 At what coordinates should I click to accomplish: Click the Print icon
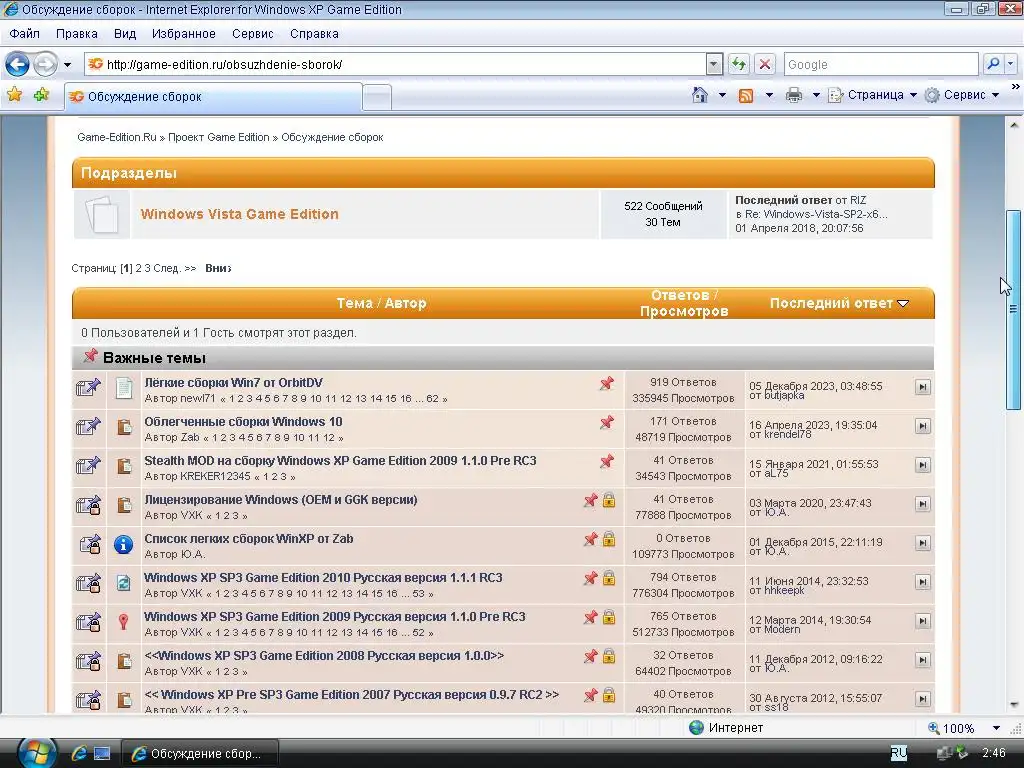pos(793,95)
